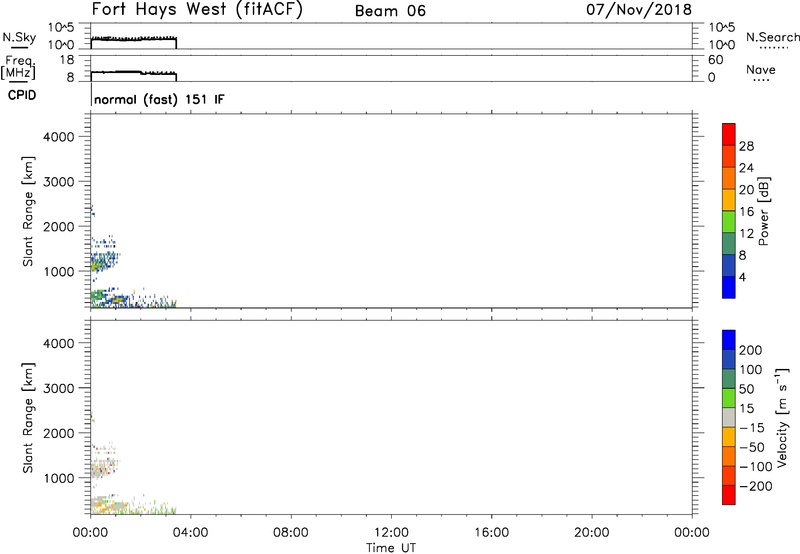This screenshot has width=800, height=554.
Task: Click the '04:00' time tick label
Action: 191,533
